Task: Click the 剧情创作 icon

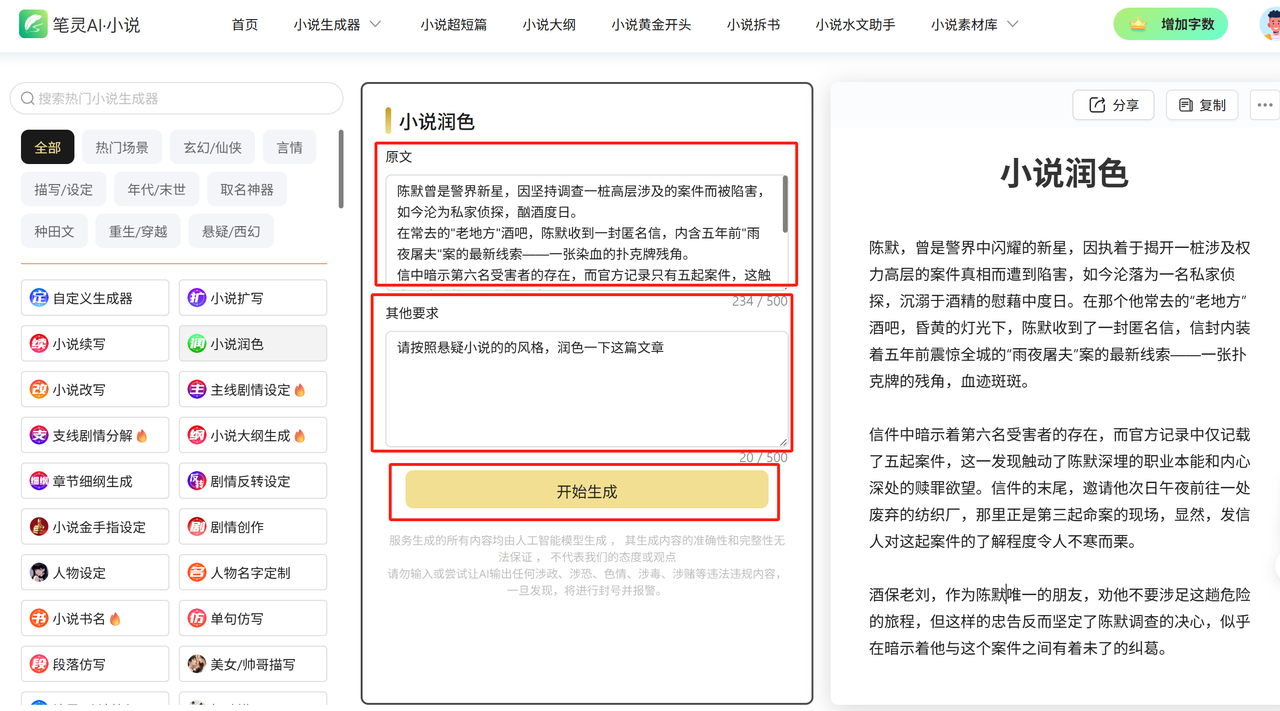Action: (x=197, y=527)
